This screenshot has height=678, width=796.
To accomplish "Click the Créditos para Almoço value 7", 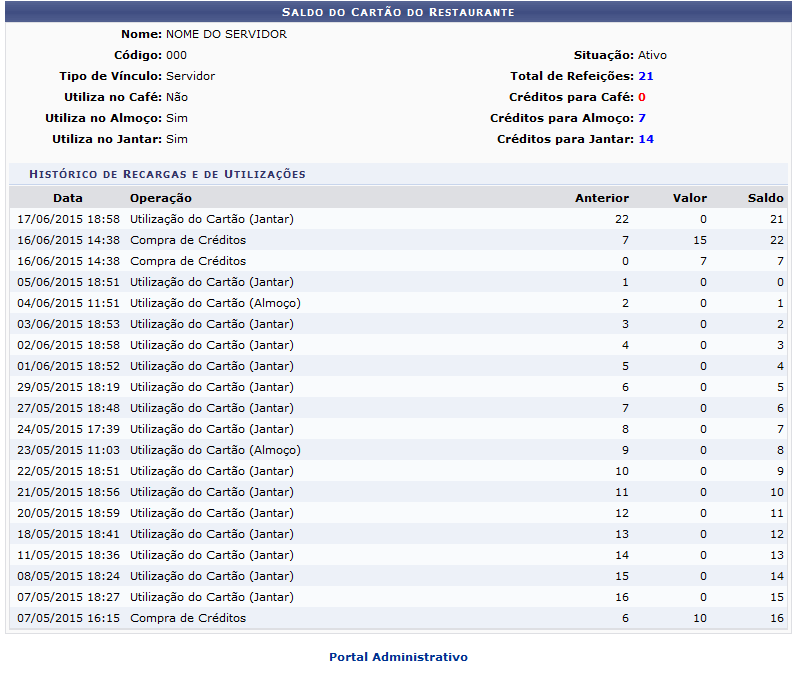I will coord(641,118).
